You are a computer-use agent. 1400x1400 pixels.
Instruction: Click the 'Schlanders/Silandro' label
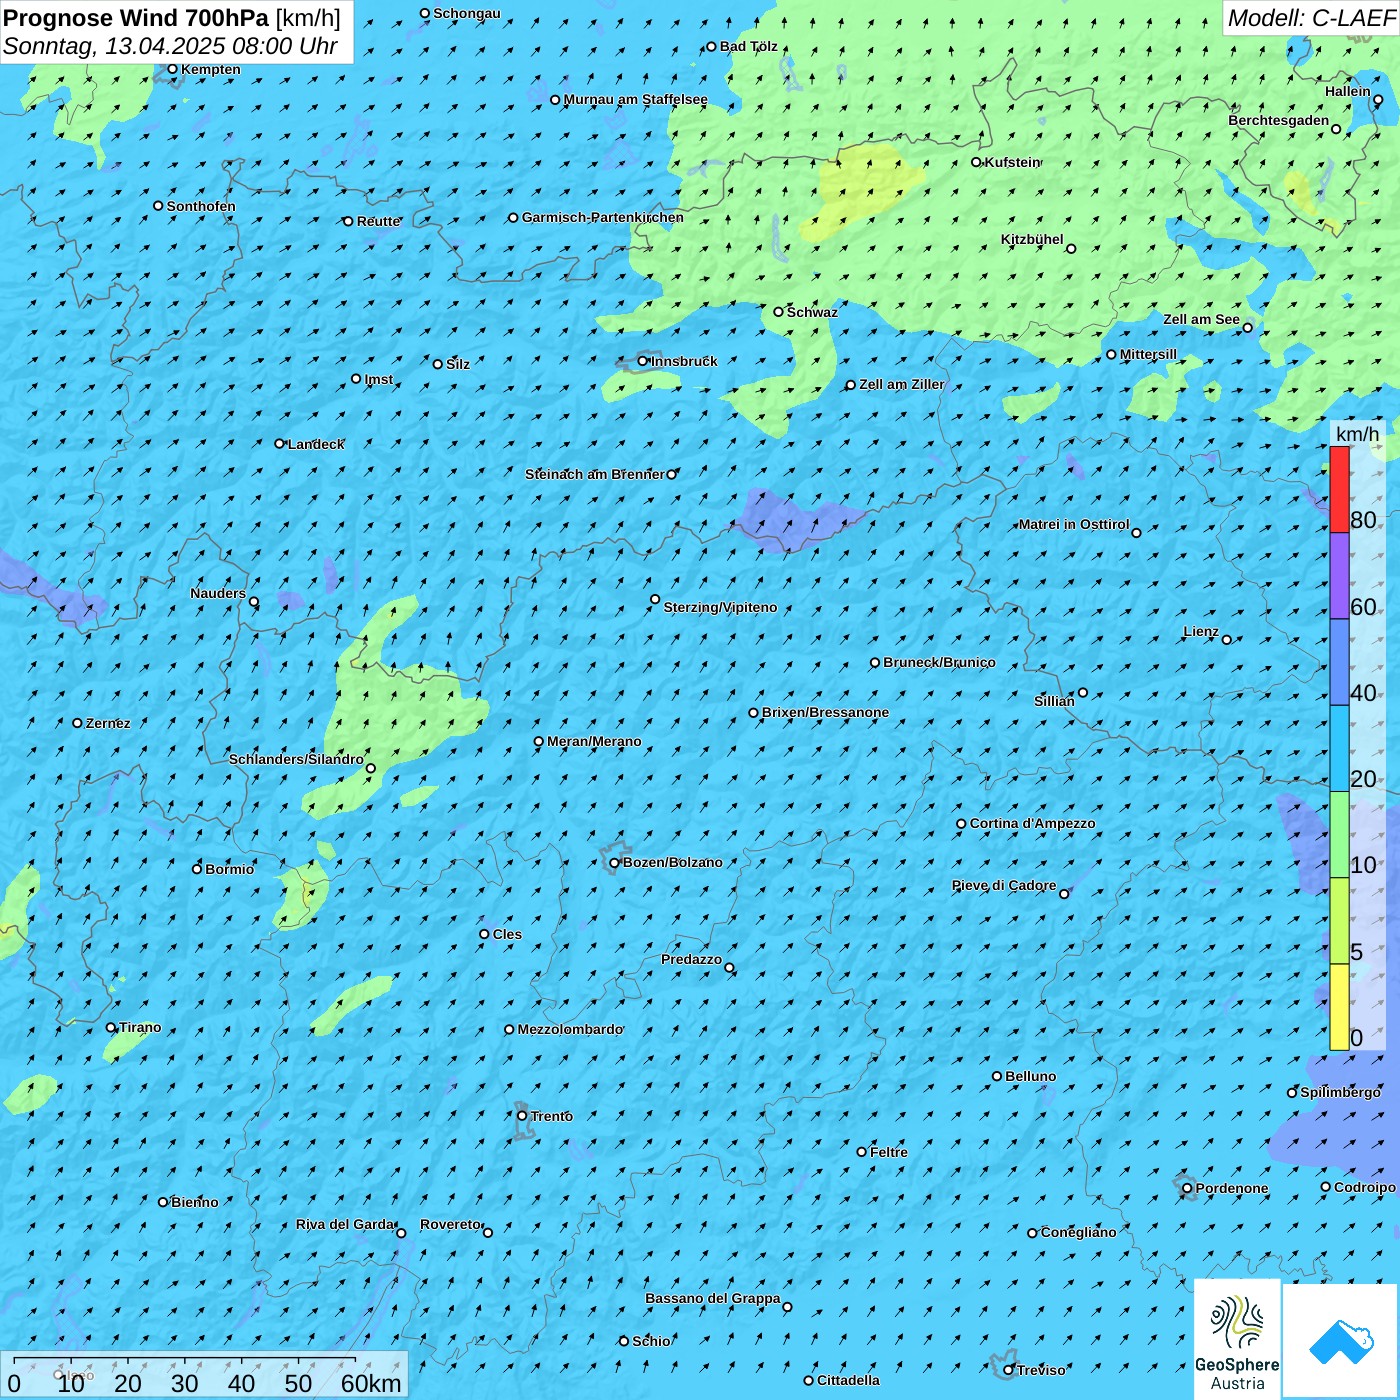click(296, 759)
